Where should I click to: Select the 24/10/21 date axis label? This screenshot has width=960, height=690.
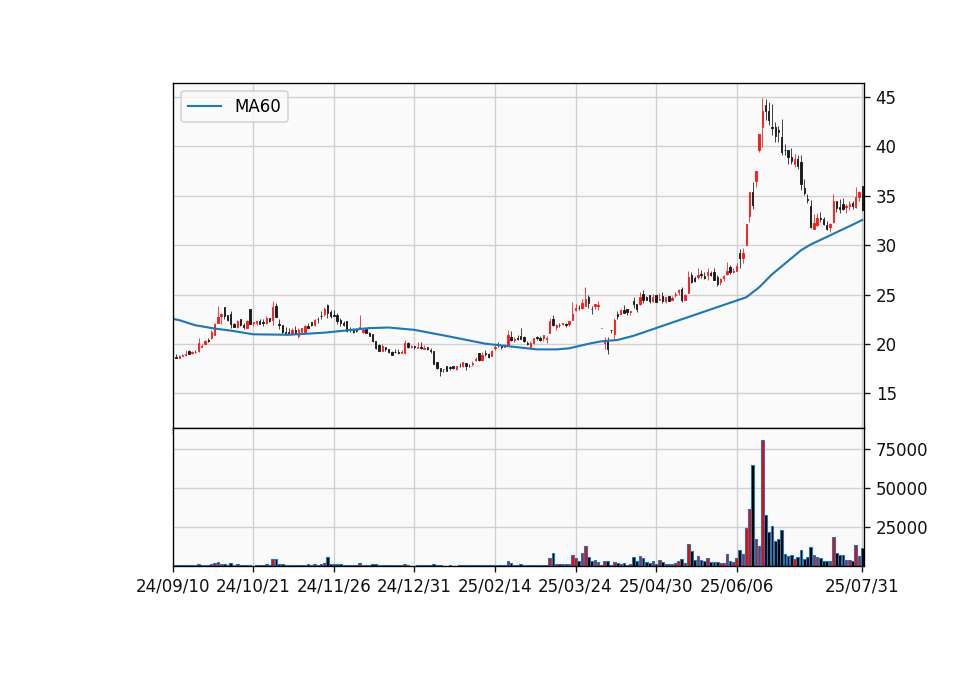252,586
